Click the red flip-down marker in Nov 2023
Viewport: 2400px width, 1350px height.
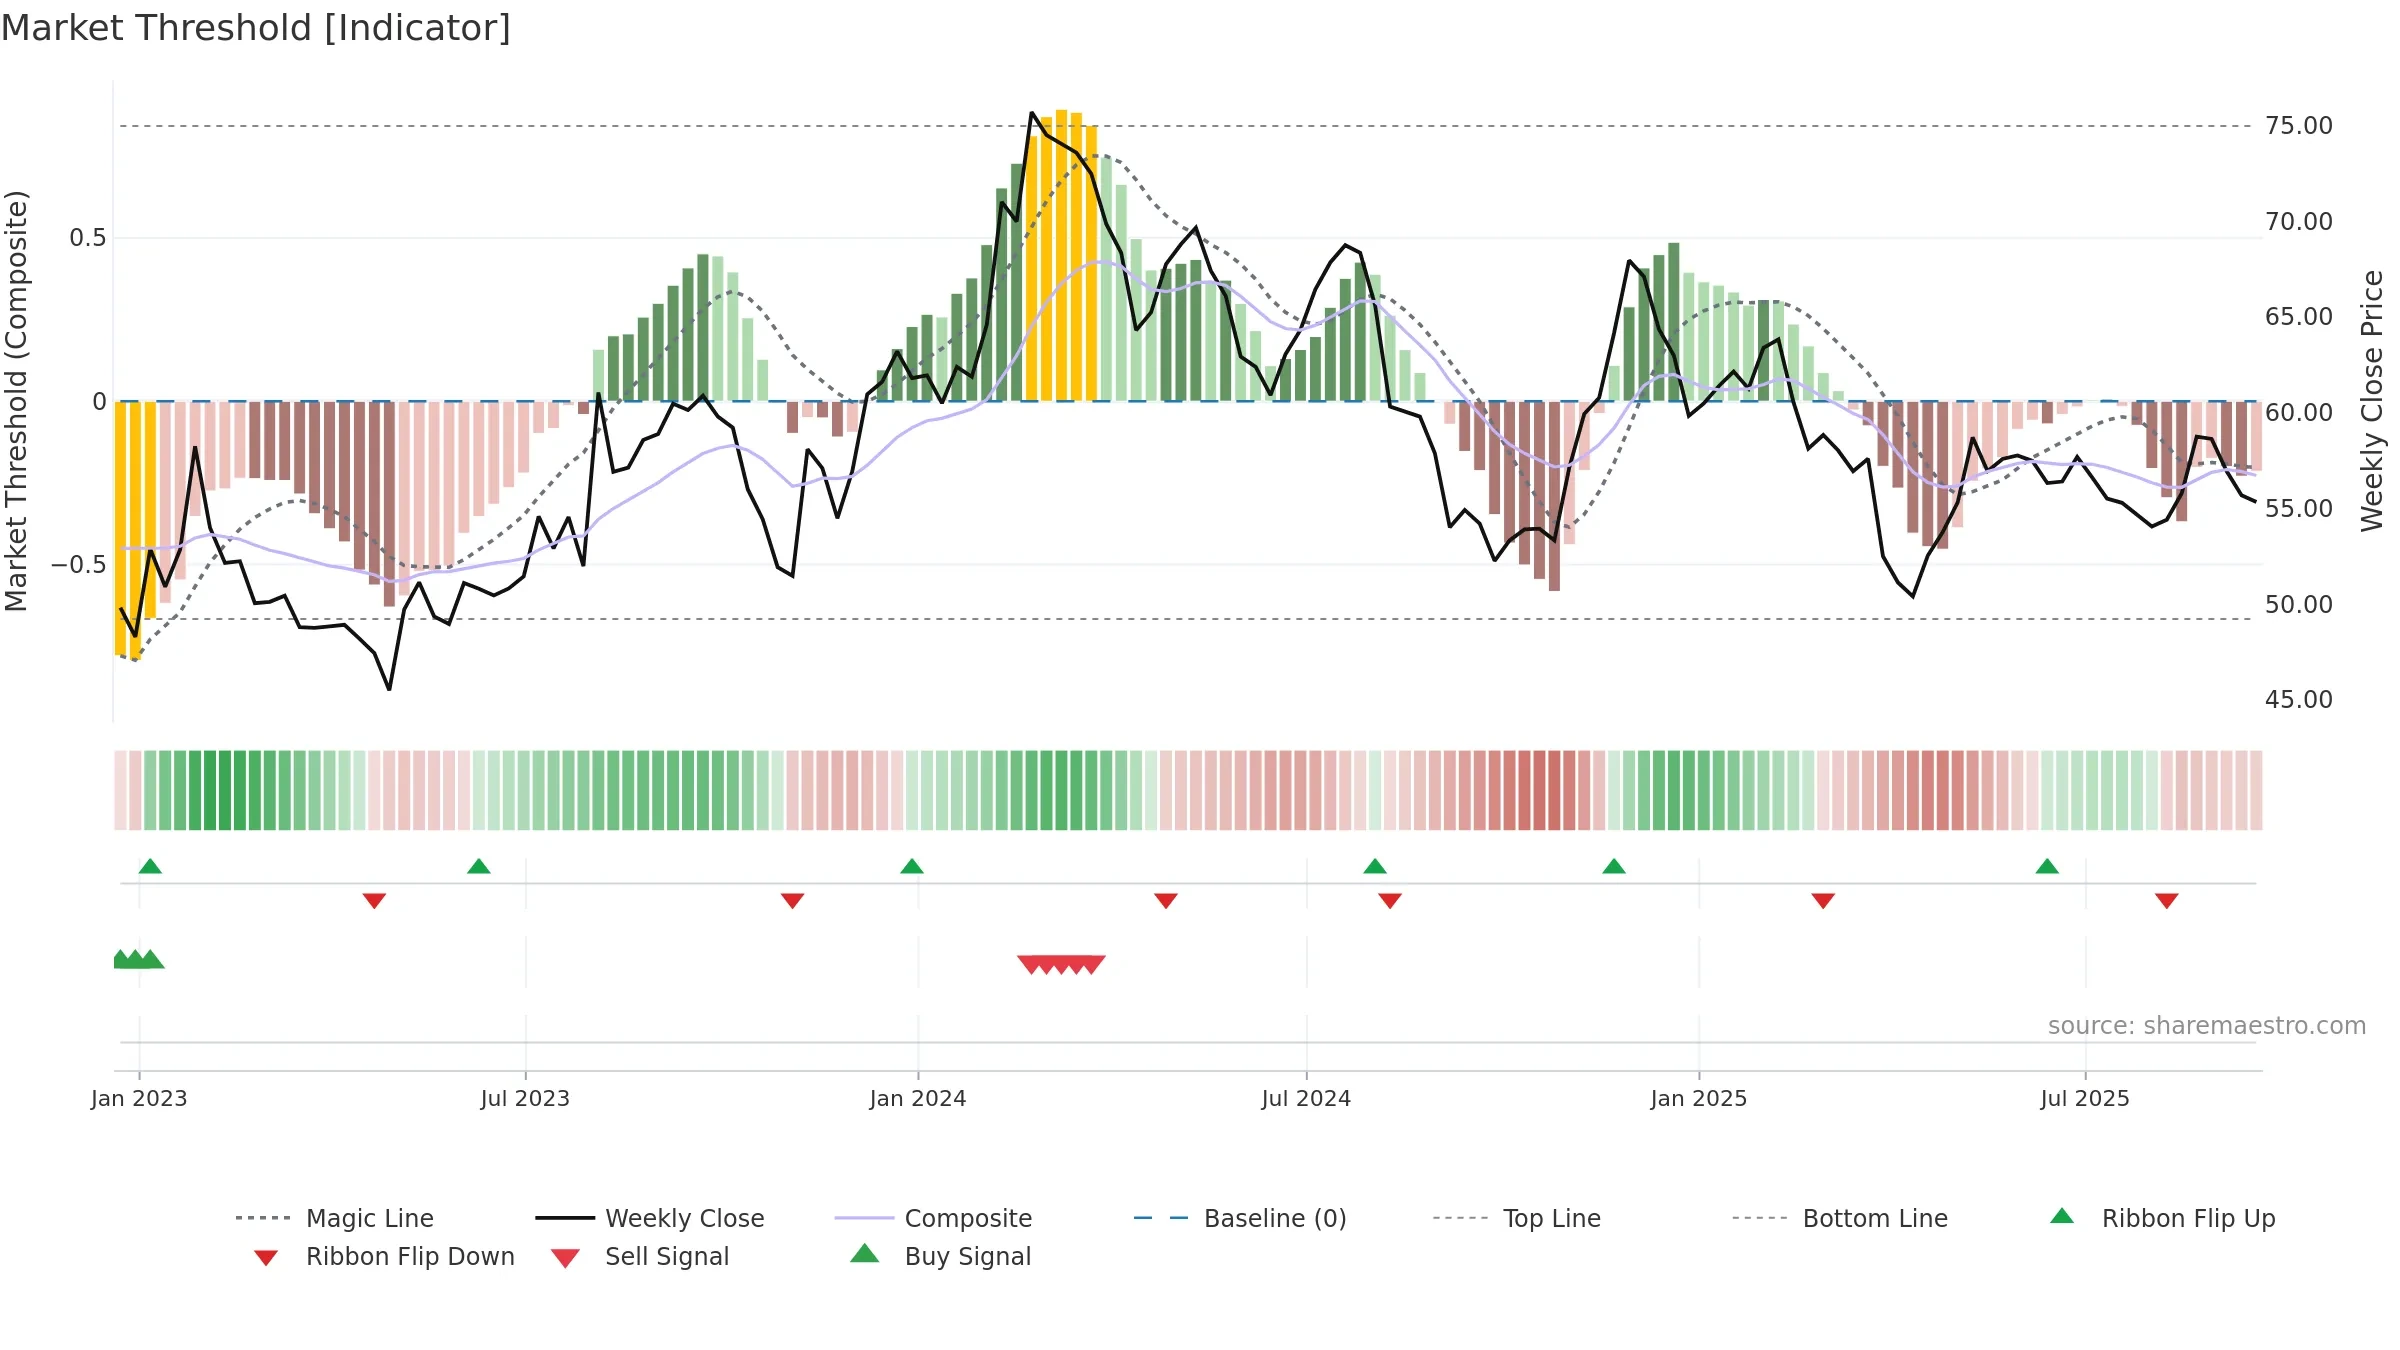[792, 901]
